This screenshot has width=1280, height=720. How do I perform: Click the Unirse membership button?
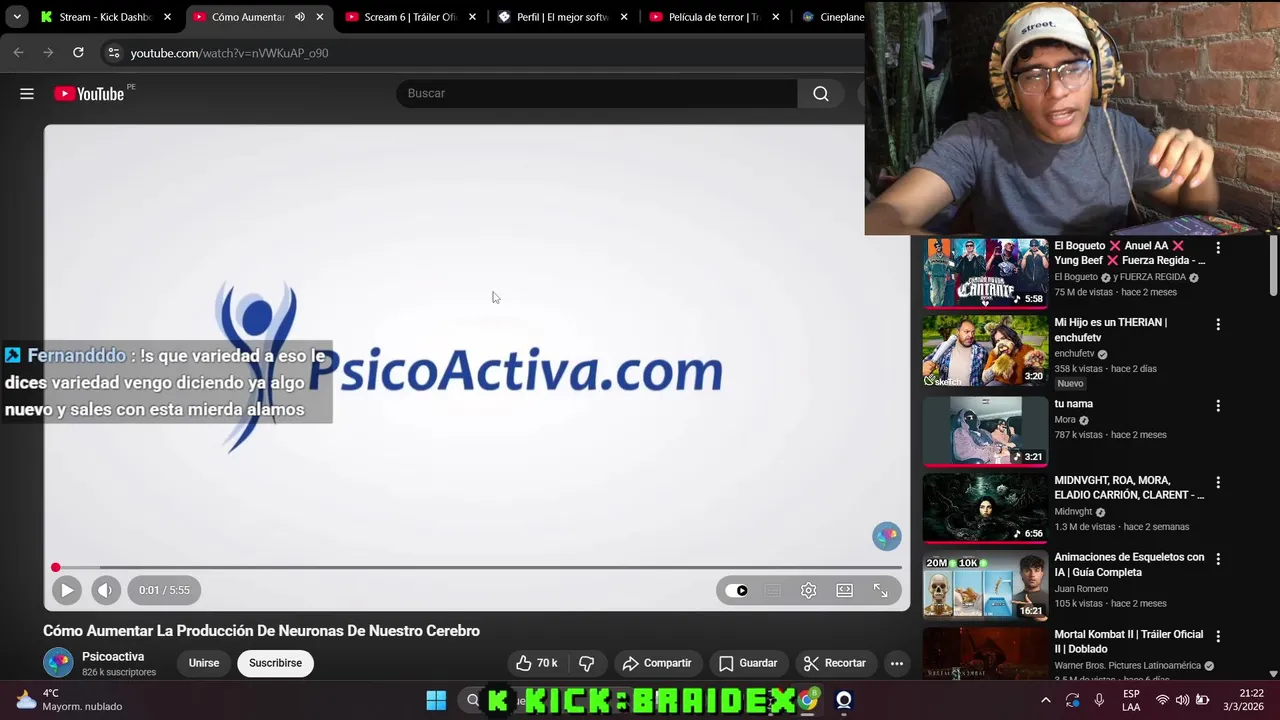pos(204,663)
